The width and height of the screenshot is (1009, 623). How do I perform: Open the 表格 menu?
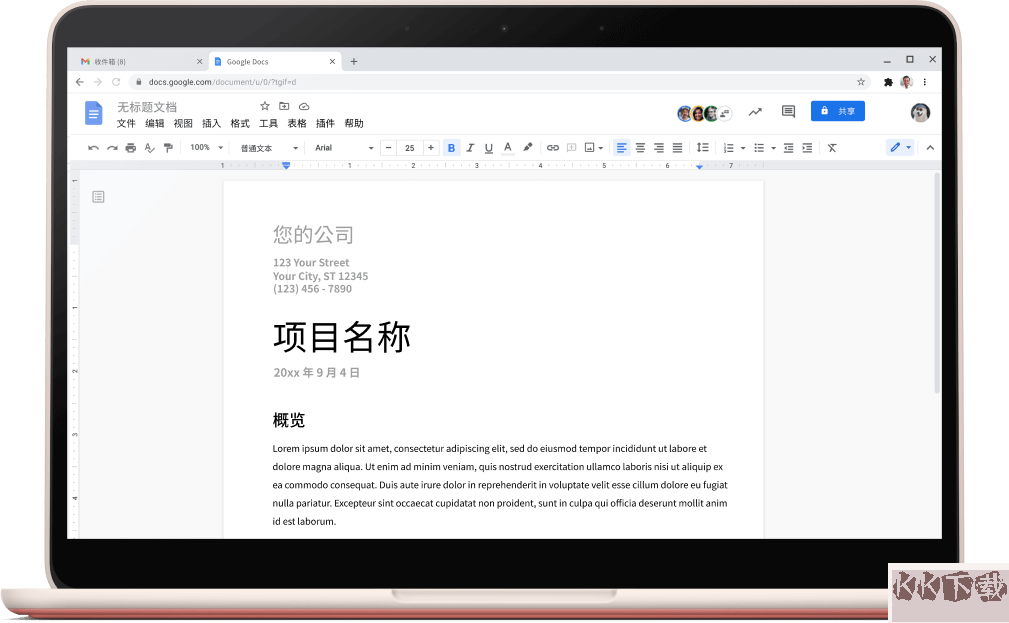tap(297, 124)
